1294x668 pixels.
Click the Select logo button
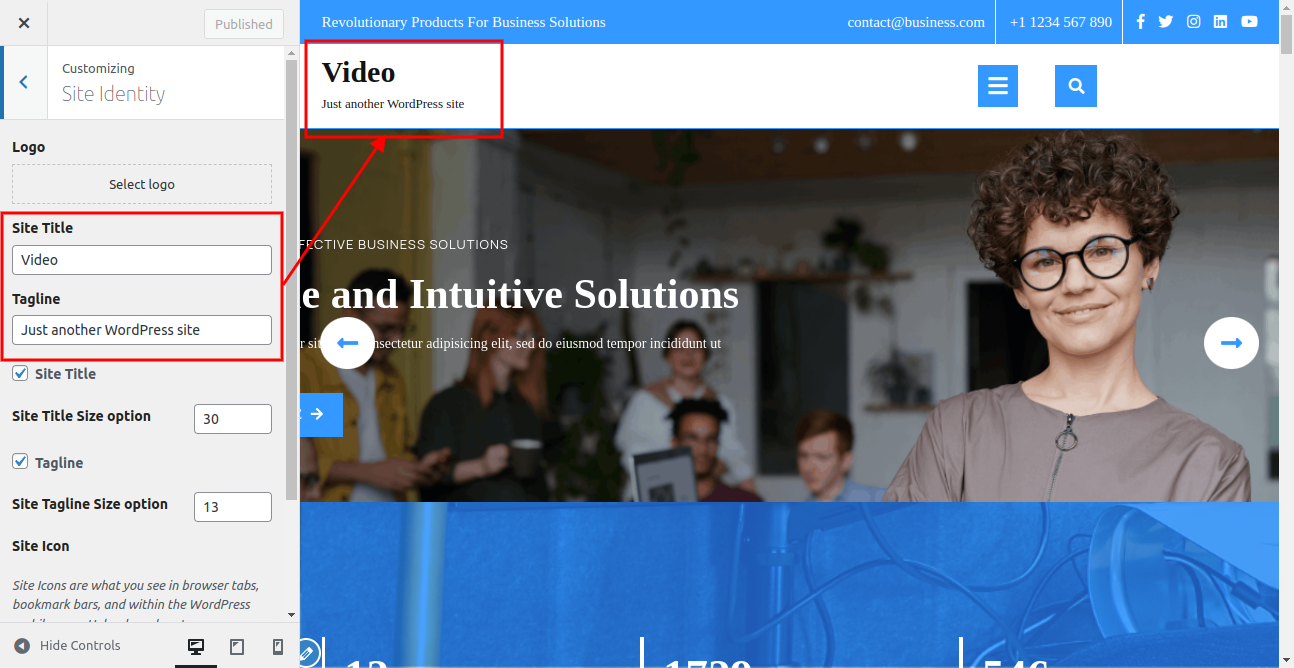[x=142, y=184]
